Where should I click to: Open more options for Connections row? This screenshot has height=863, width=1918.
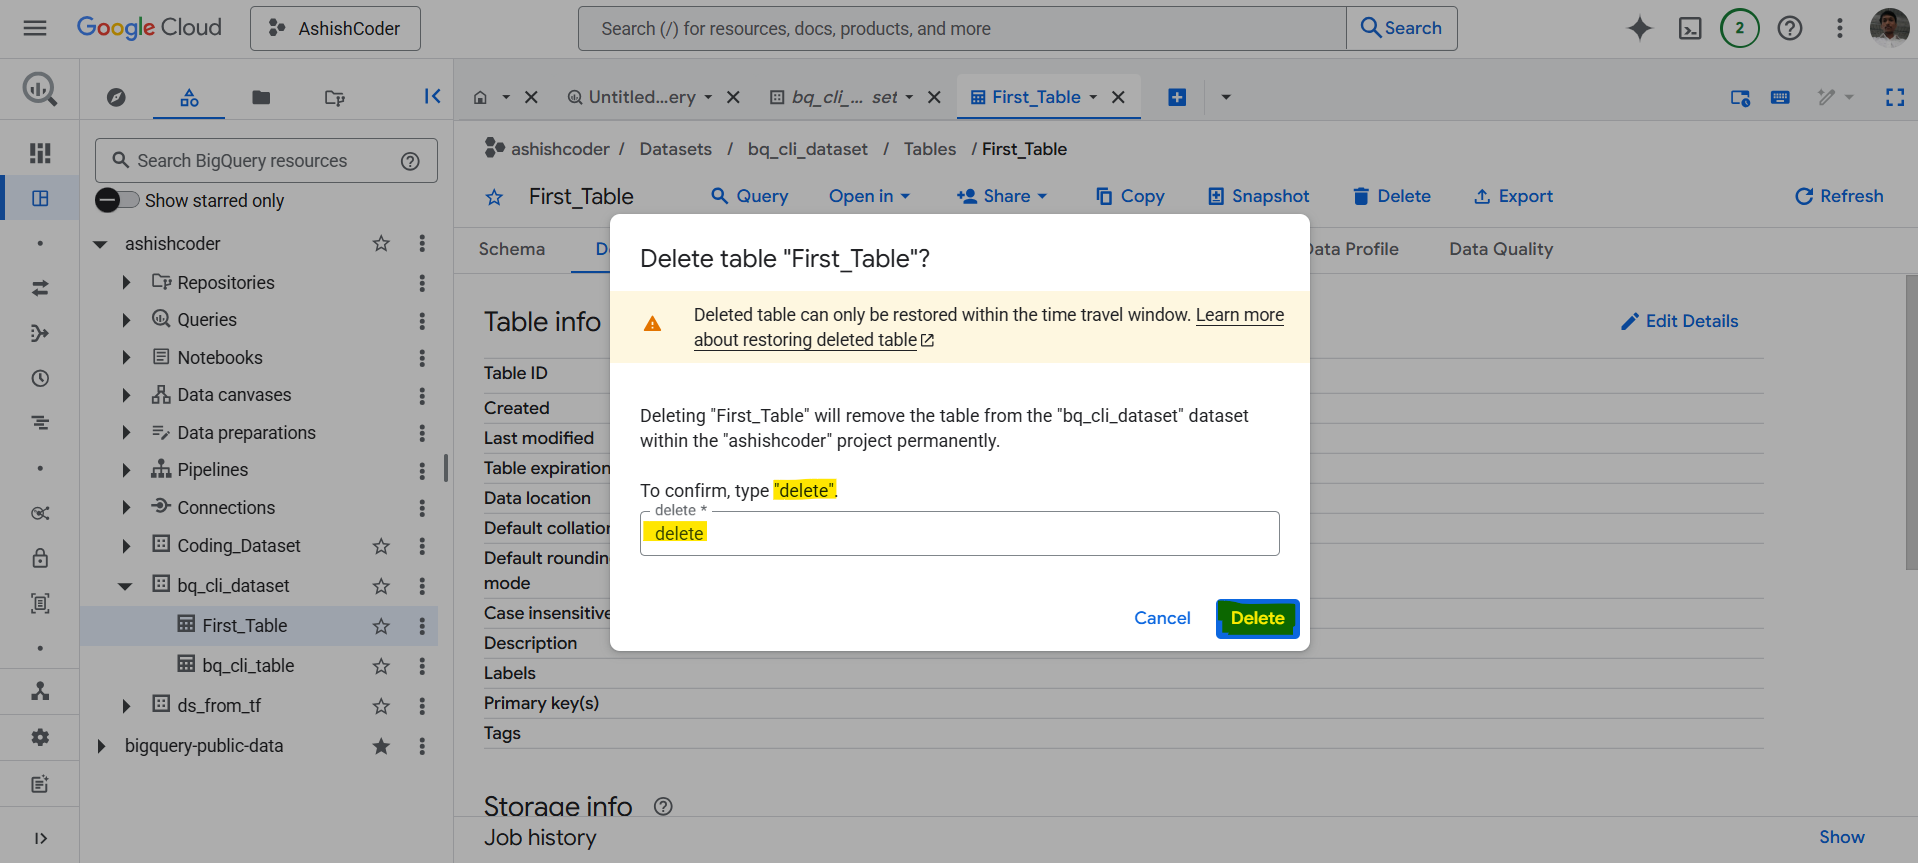(422, 508)
